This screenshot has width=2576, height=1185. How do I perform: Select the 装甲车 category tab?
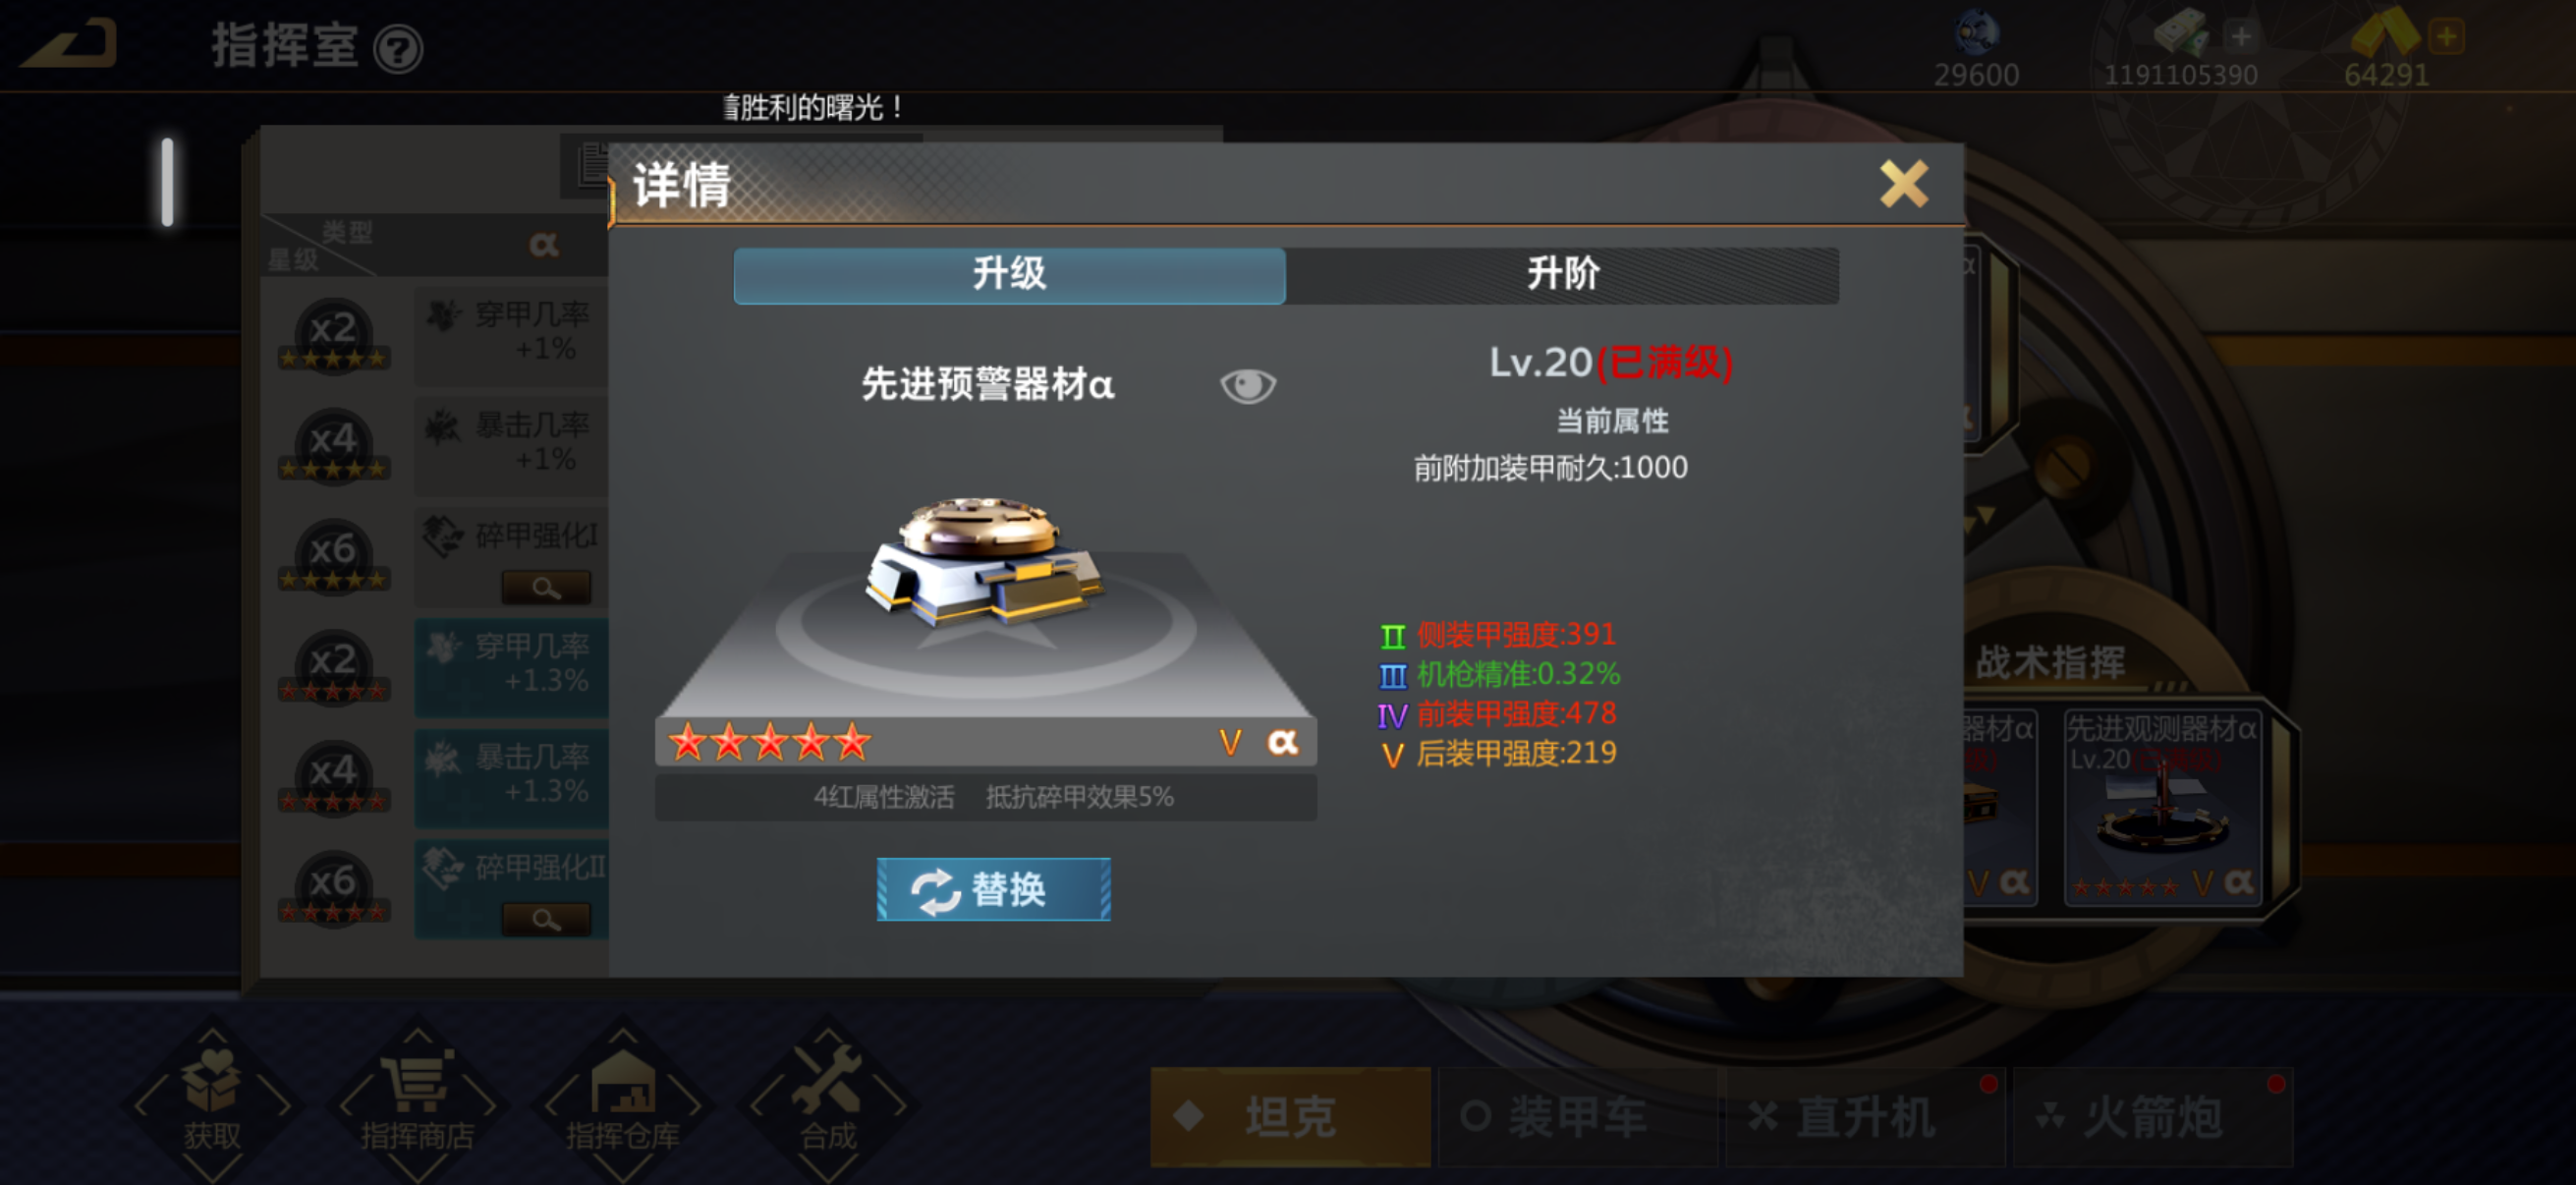point(1577,1116)
